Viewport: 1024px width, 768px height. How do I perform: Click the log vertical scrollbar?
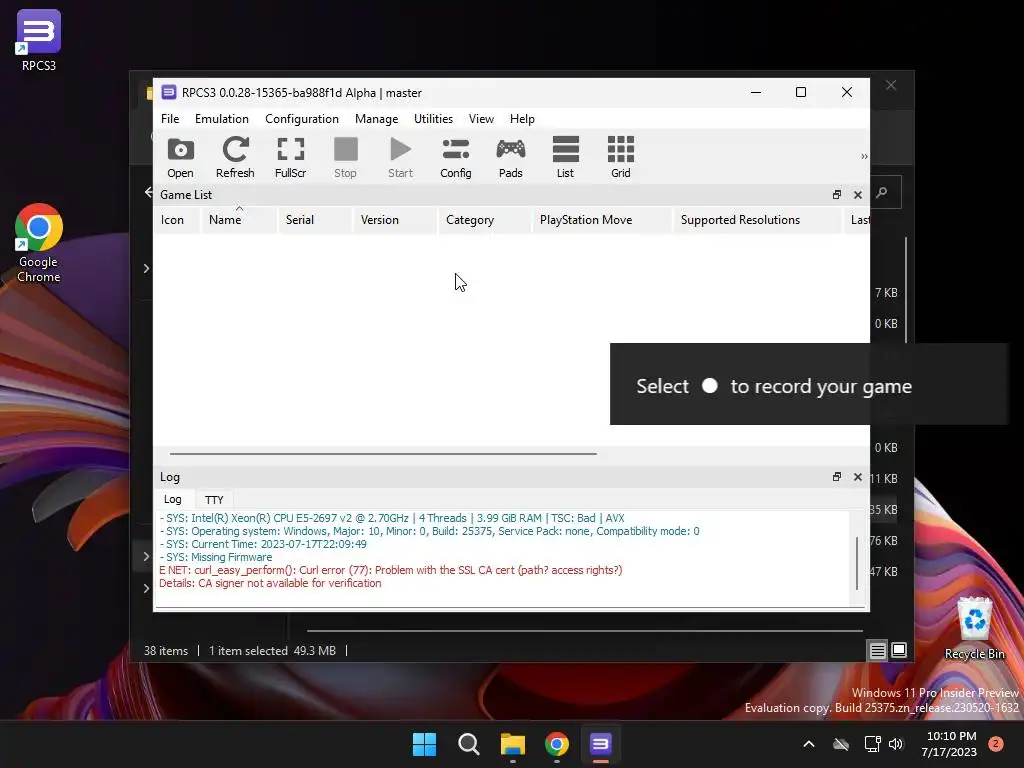point(857,563)
